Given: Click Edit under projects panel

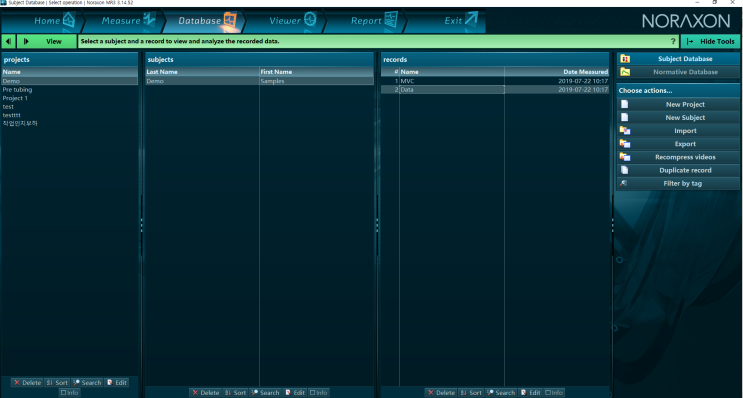Looking at the screenshot, I should (117, 382).
